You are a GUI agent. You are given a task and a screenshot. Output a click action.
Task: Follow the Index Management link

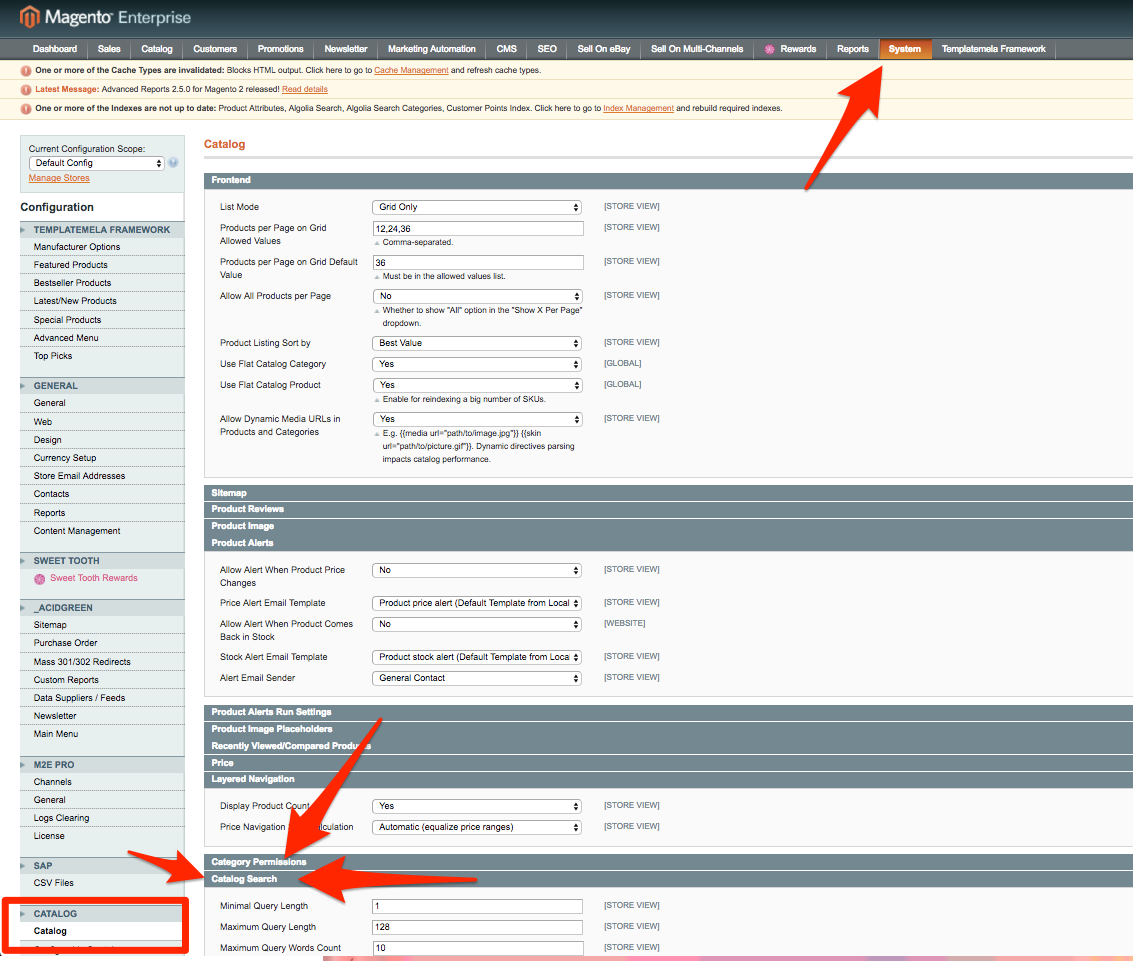(639, 108)
